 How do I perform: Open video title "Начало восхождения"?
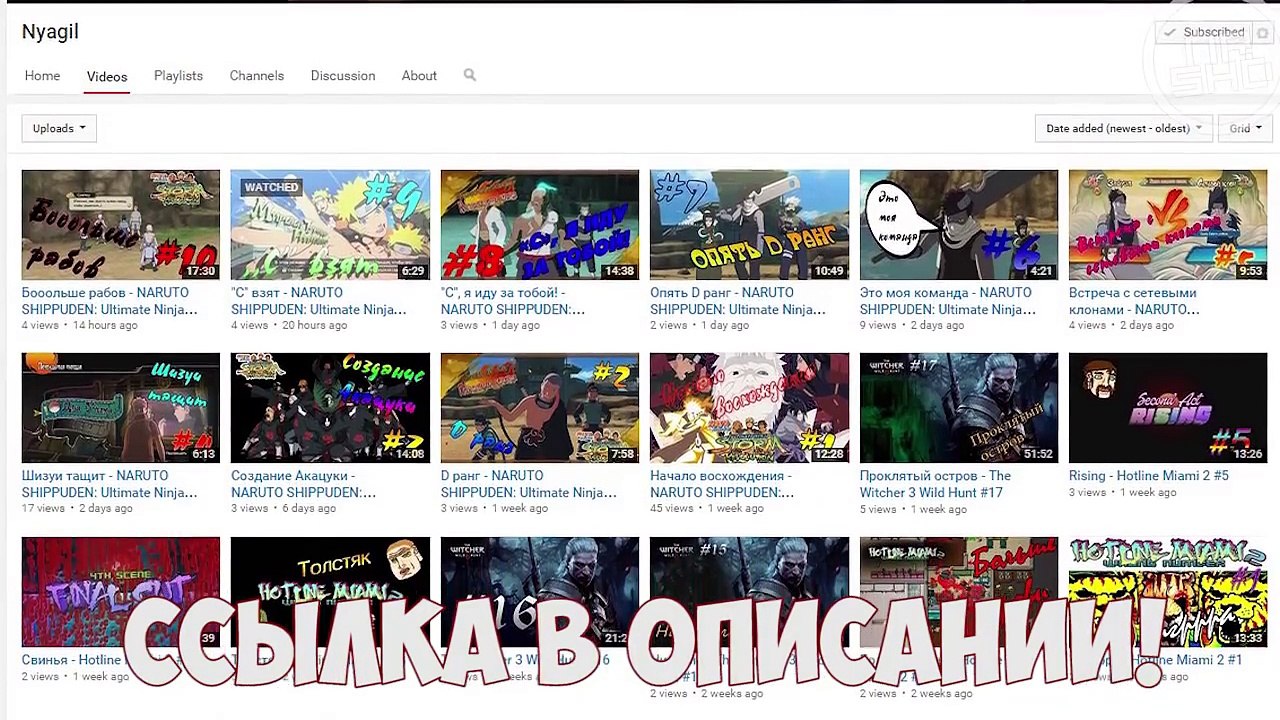pyautogui.click(x=722, y=484)
